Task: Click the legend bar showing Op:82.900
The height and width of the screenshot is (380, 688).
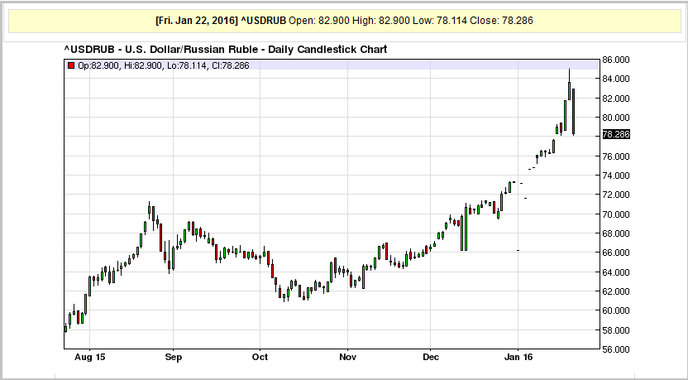Action: [331, 66]
